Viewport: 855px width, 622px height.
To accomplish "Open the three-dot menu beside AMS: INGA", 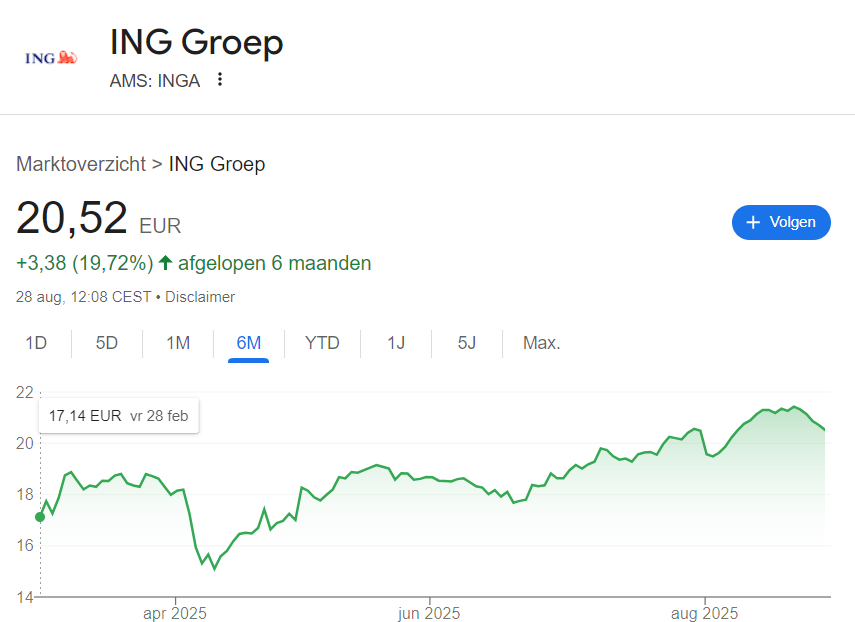I will click(220, 80).
